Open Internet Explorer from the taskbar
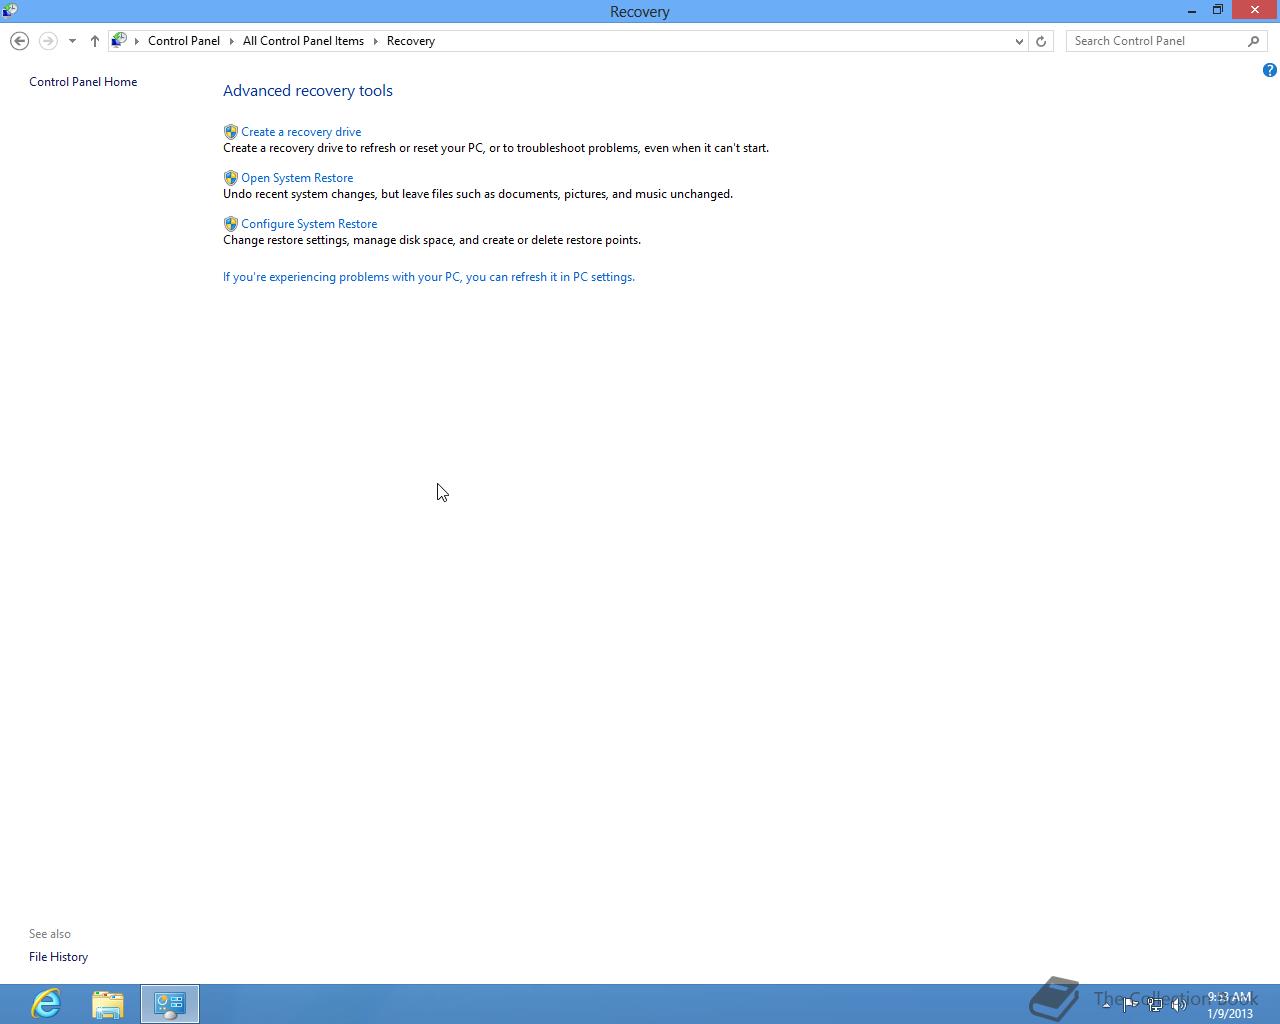 pyautogui.click(x=46, y=1004)
